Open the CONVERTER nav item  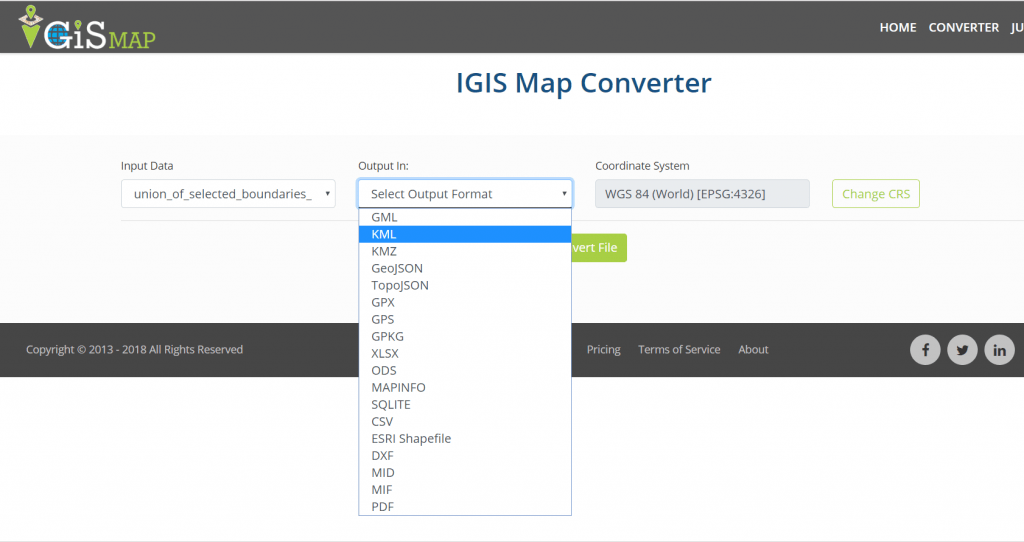point(964,27)
